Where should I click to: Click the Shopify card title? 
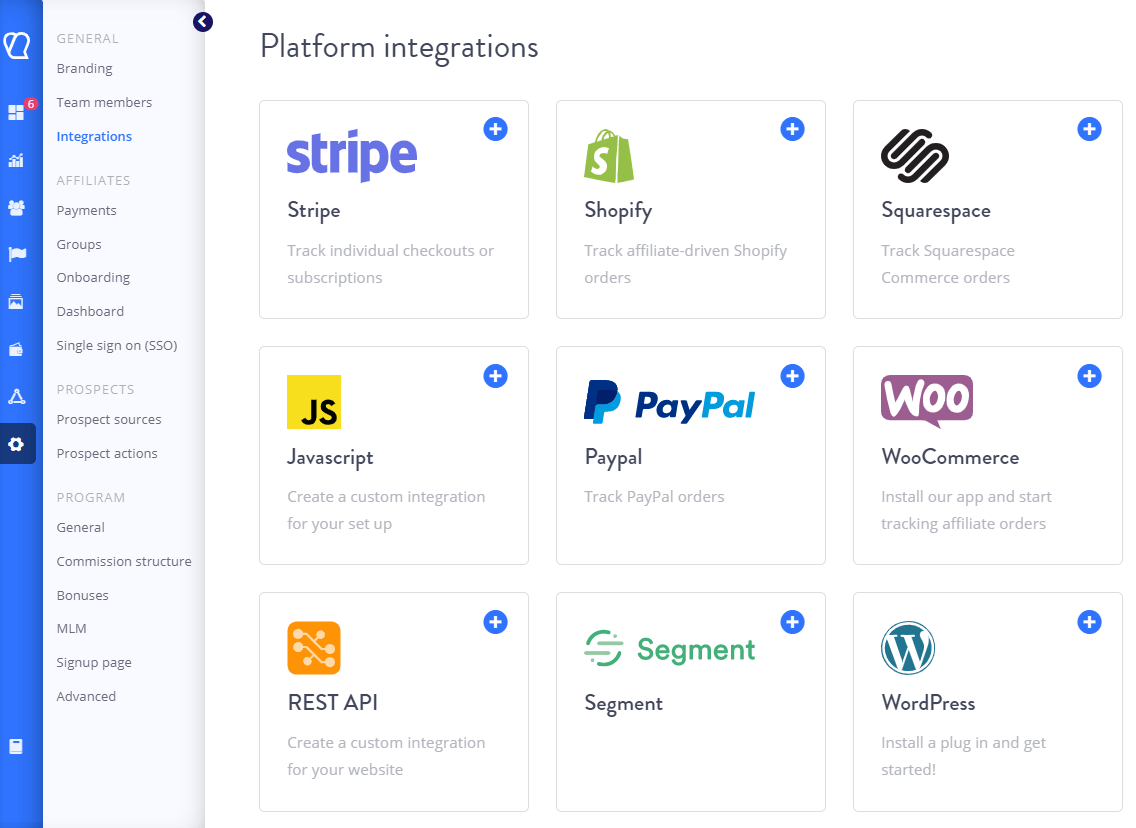click(618, 211)
